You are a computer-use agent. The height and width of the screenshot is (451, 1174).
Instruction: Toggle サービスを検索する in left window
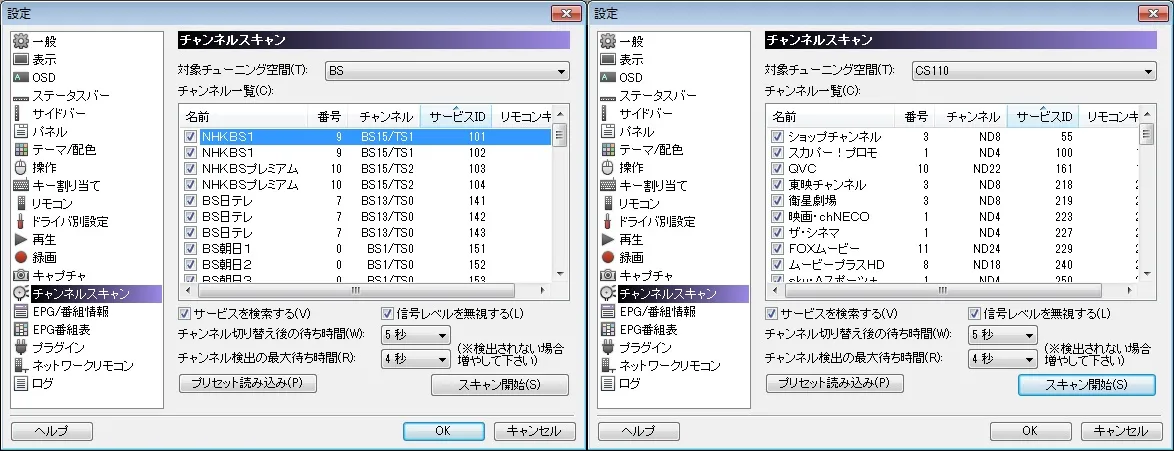184,312
